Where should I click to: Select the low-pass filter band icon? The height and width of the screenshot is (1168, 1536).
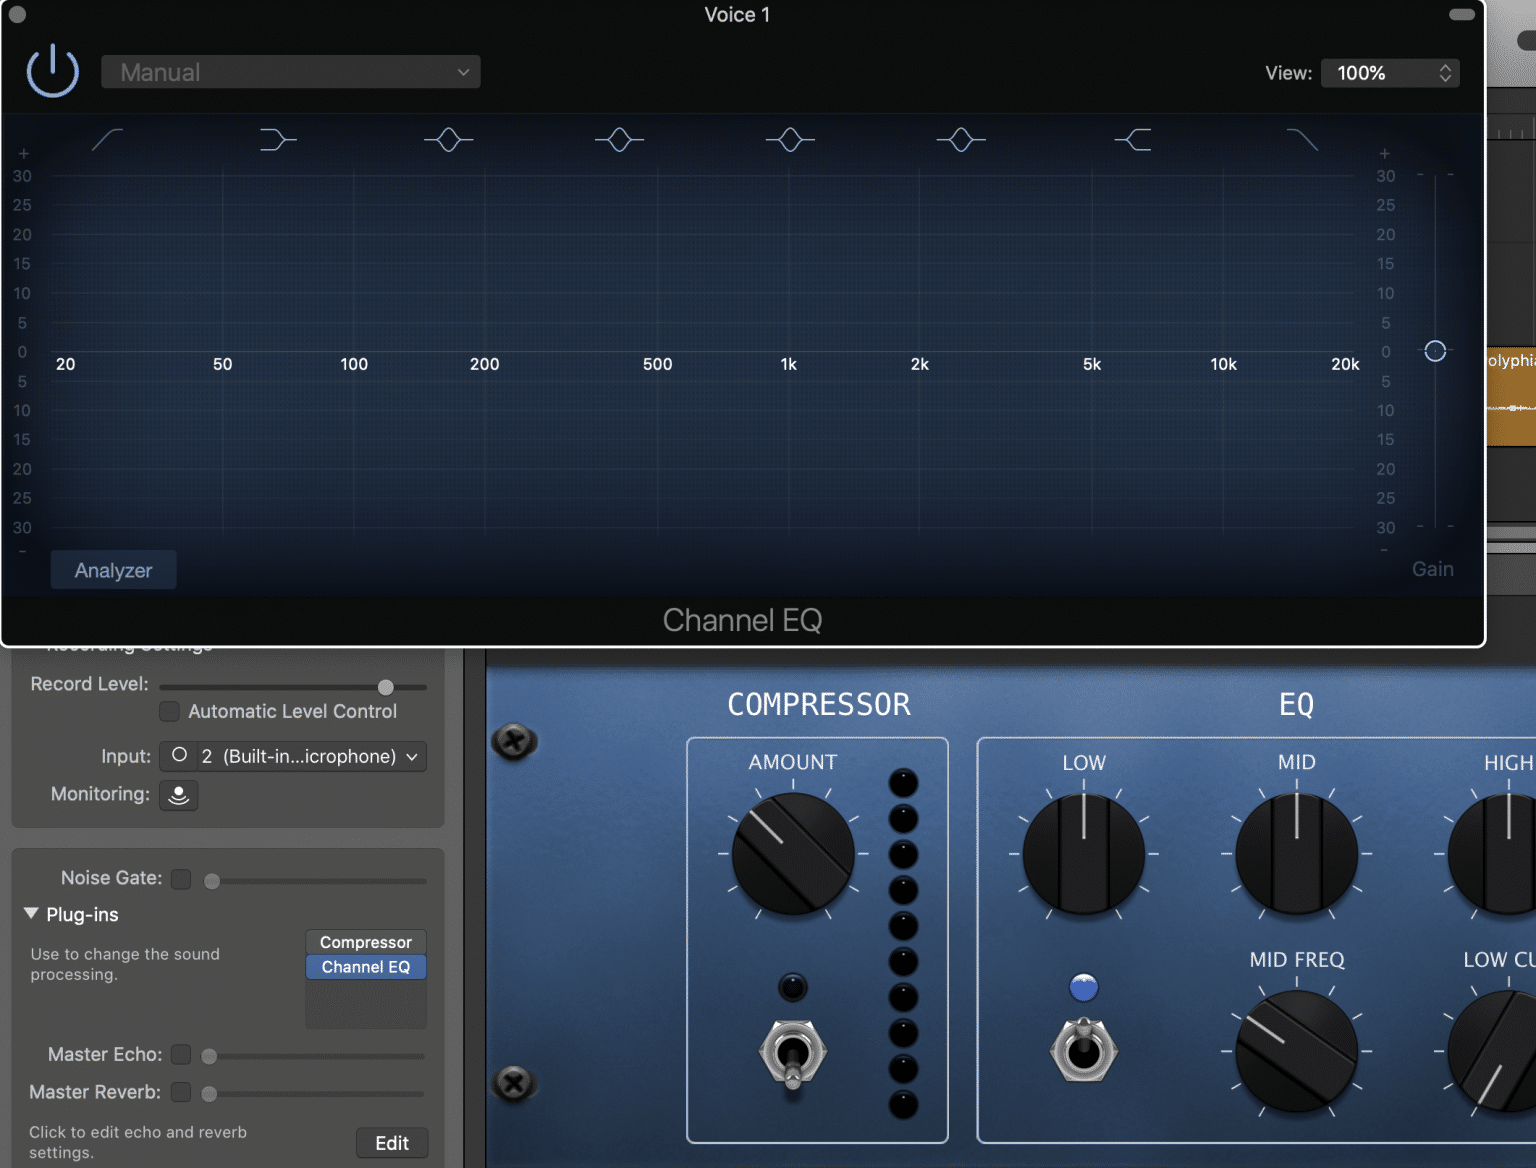point(1304,139)
